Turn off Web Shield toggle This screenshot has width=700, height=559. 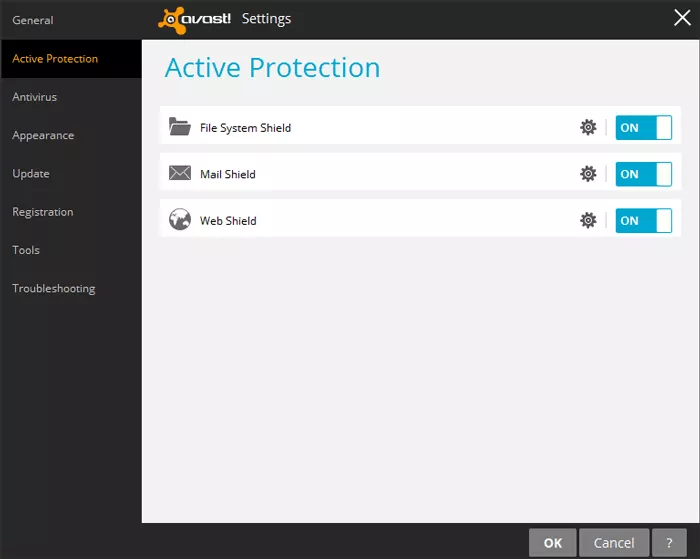(x=643, y=220)
